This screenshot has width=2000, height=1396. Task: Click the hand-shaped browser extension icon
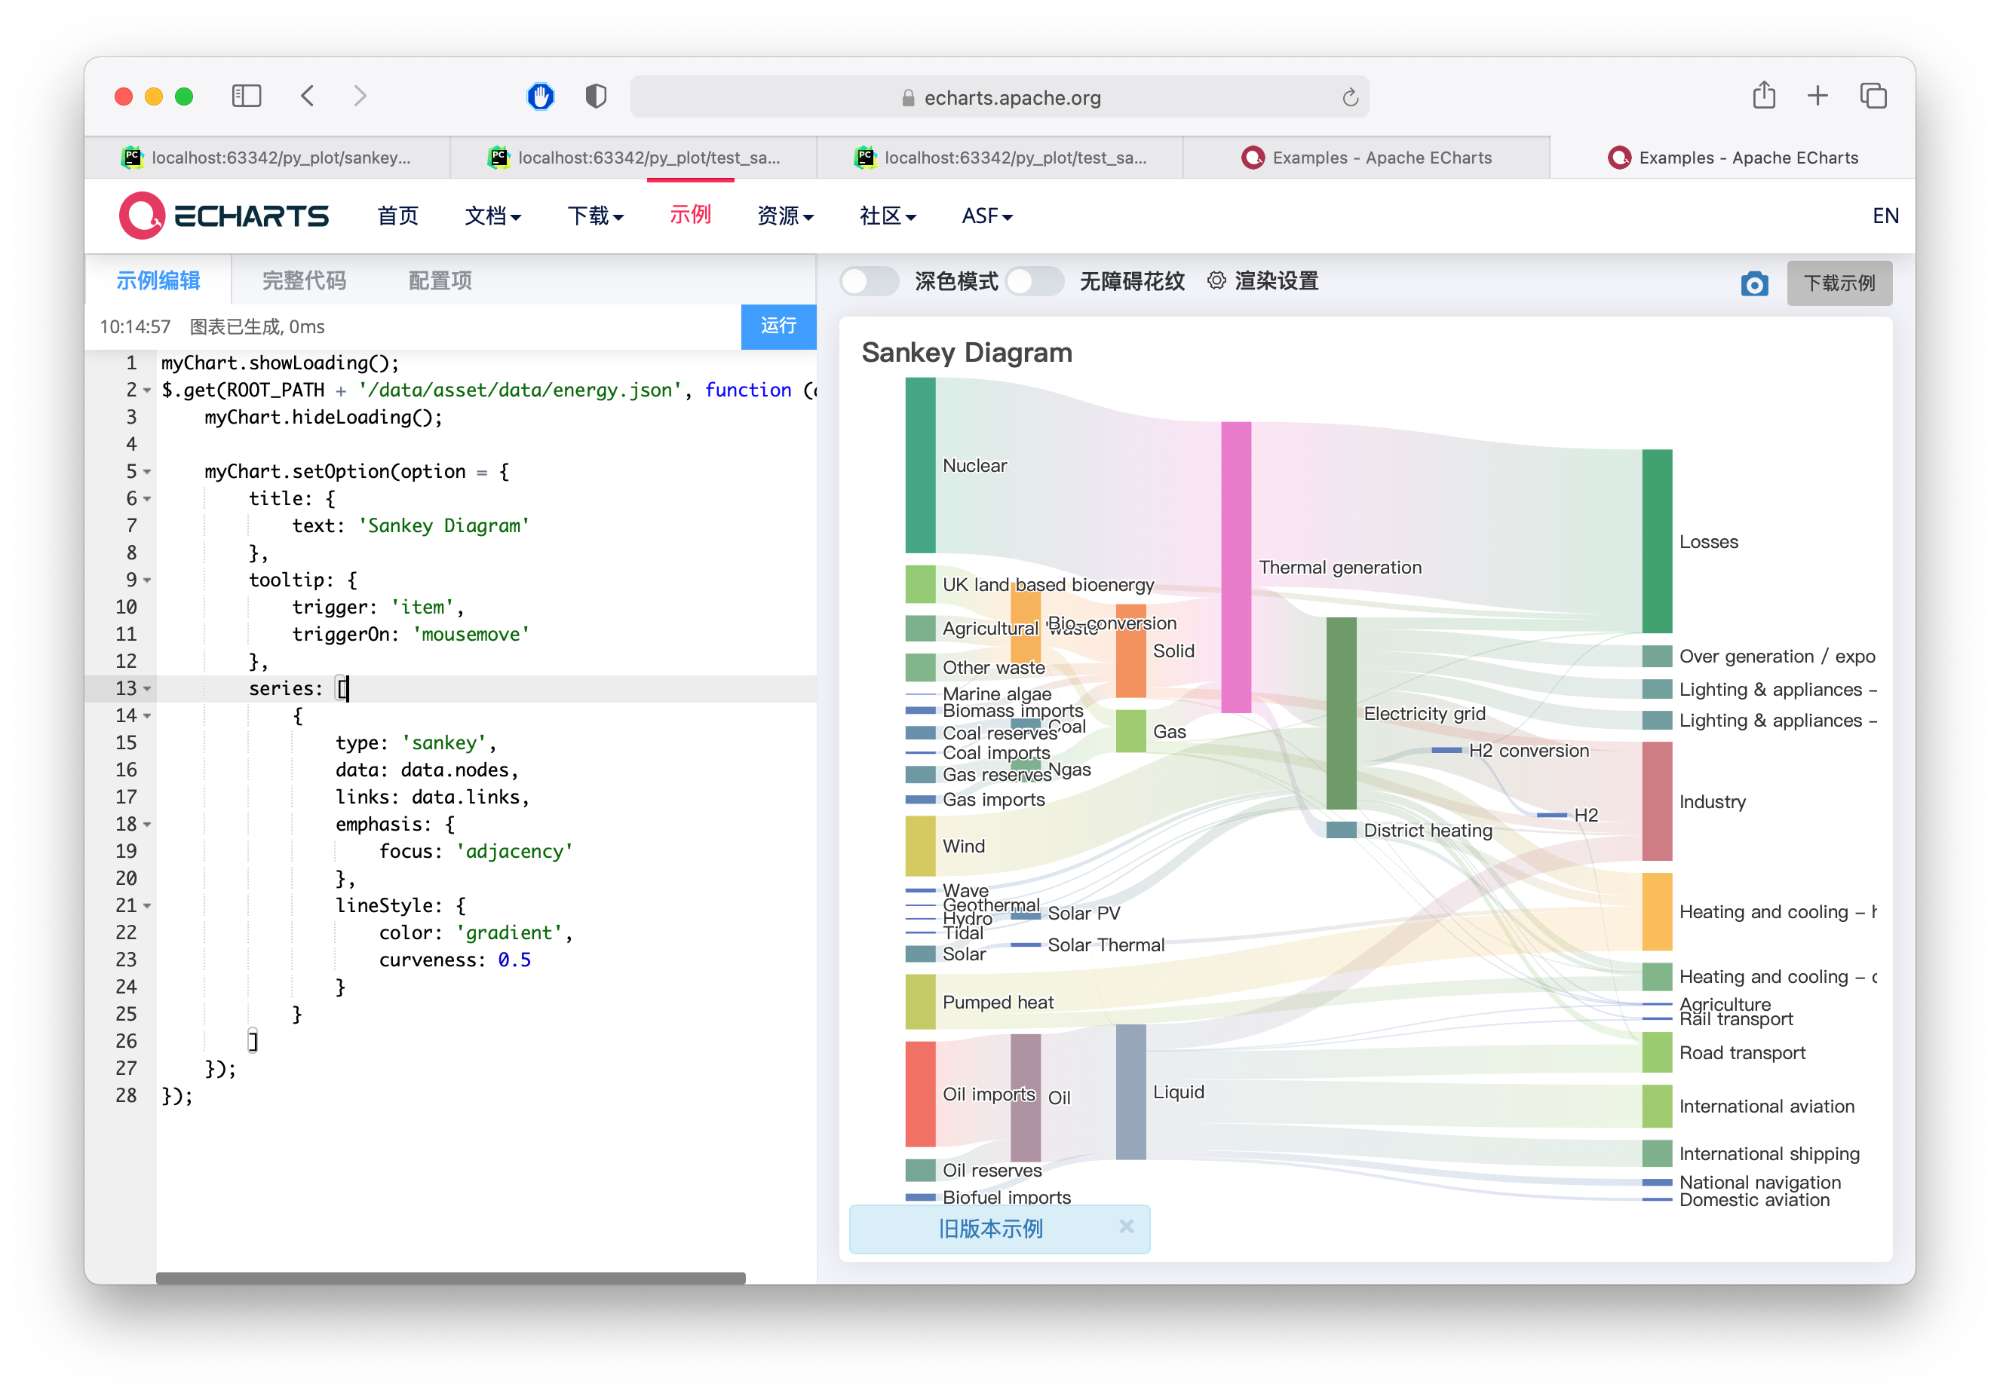click(x=540, y=96)
